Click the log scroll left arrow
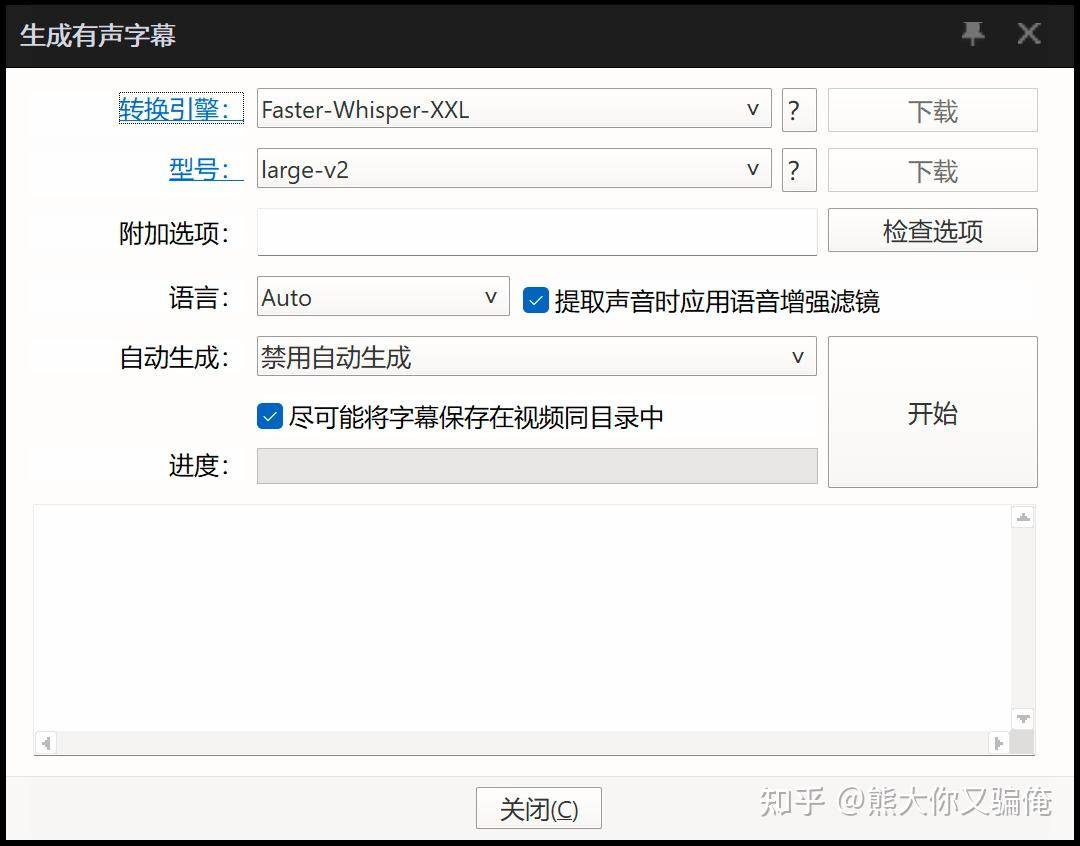Viewport: 1080px width, 846px height. (45, 743)
